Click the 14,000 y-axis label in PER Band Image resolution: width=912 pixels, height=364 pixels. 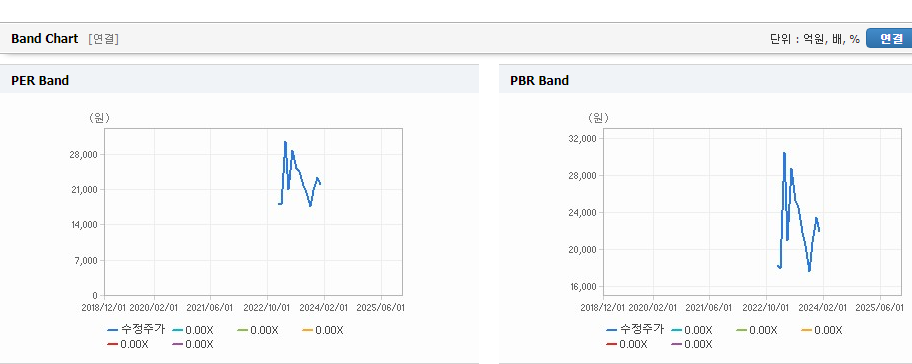[85, 225]
